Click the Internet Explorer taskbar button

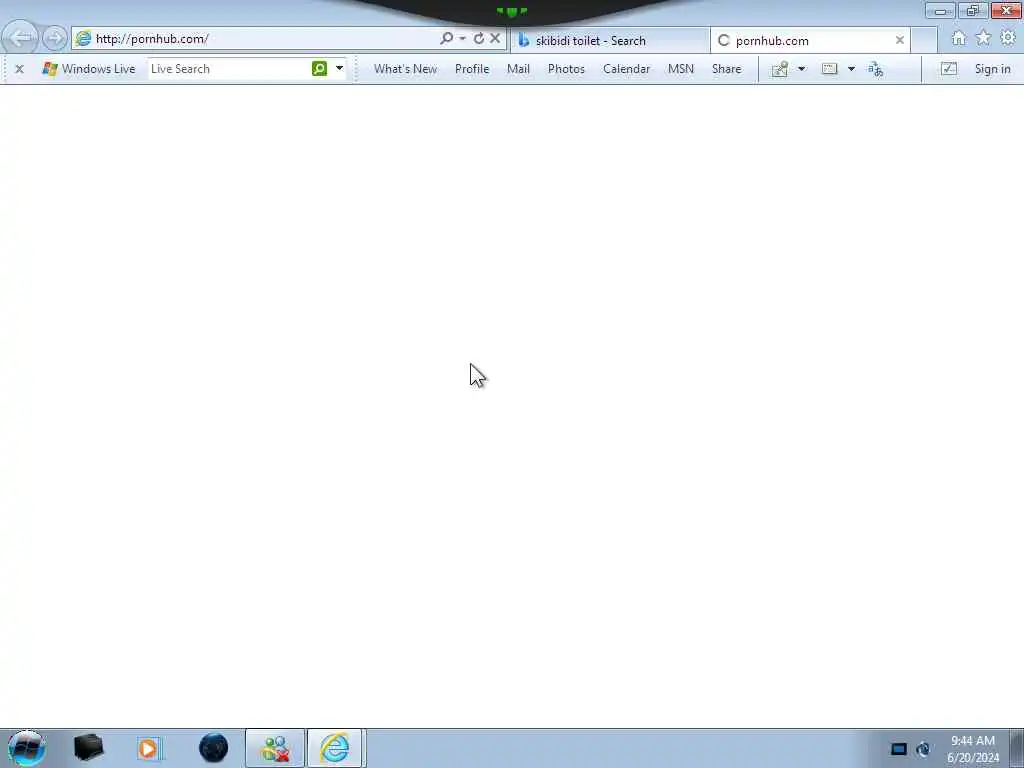tap(335, 748)
